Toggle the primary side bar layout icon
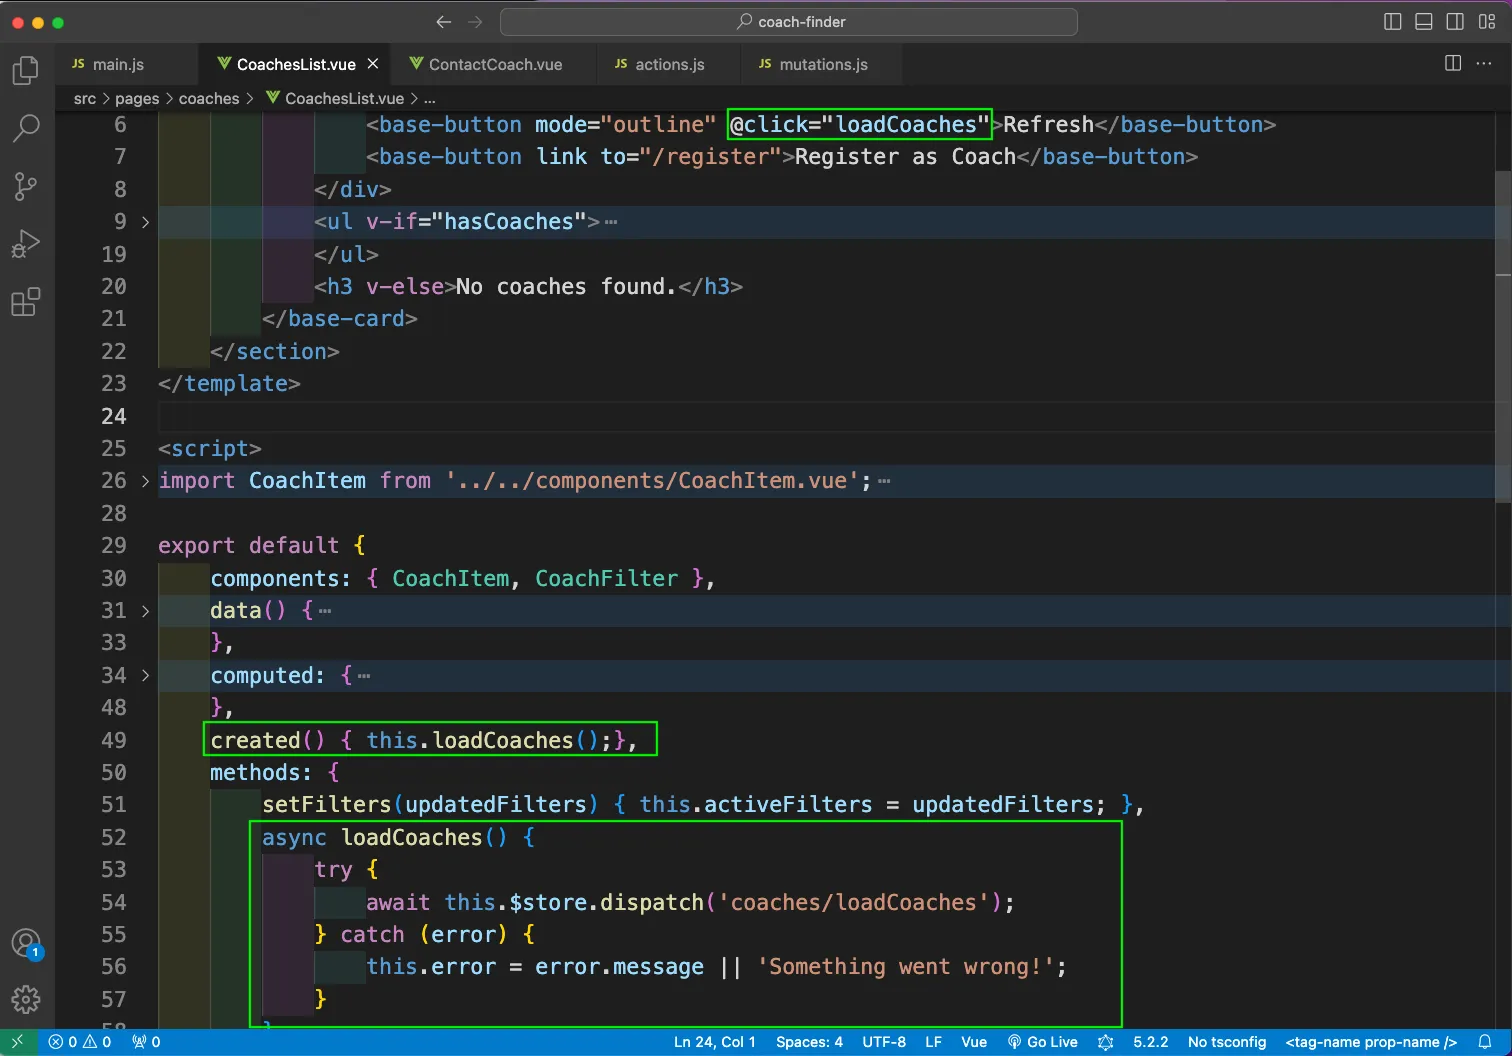This screenshot has width=1512, height=1056. 1392,22
